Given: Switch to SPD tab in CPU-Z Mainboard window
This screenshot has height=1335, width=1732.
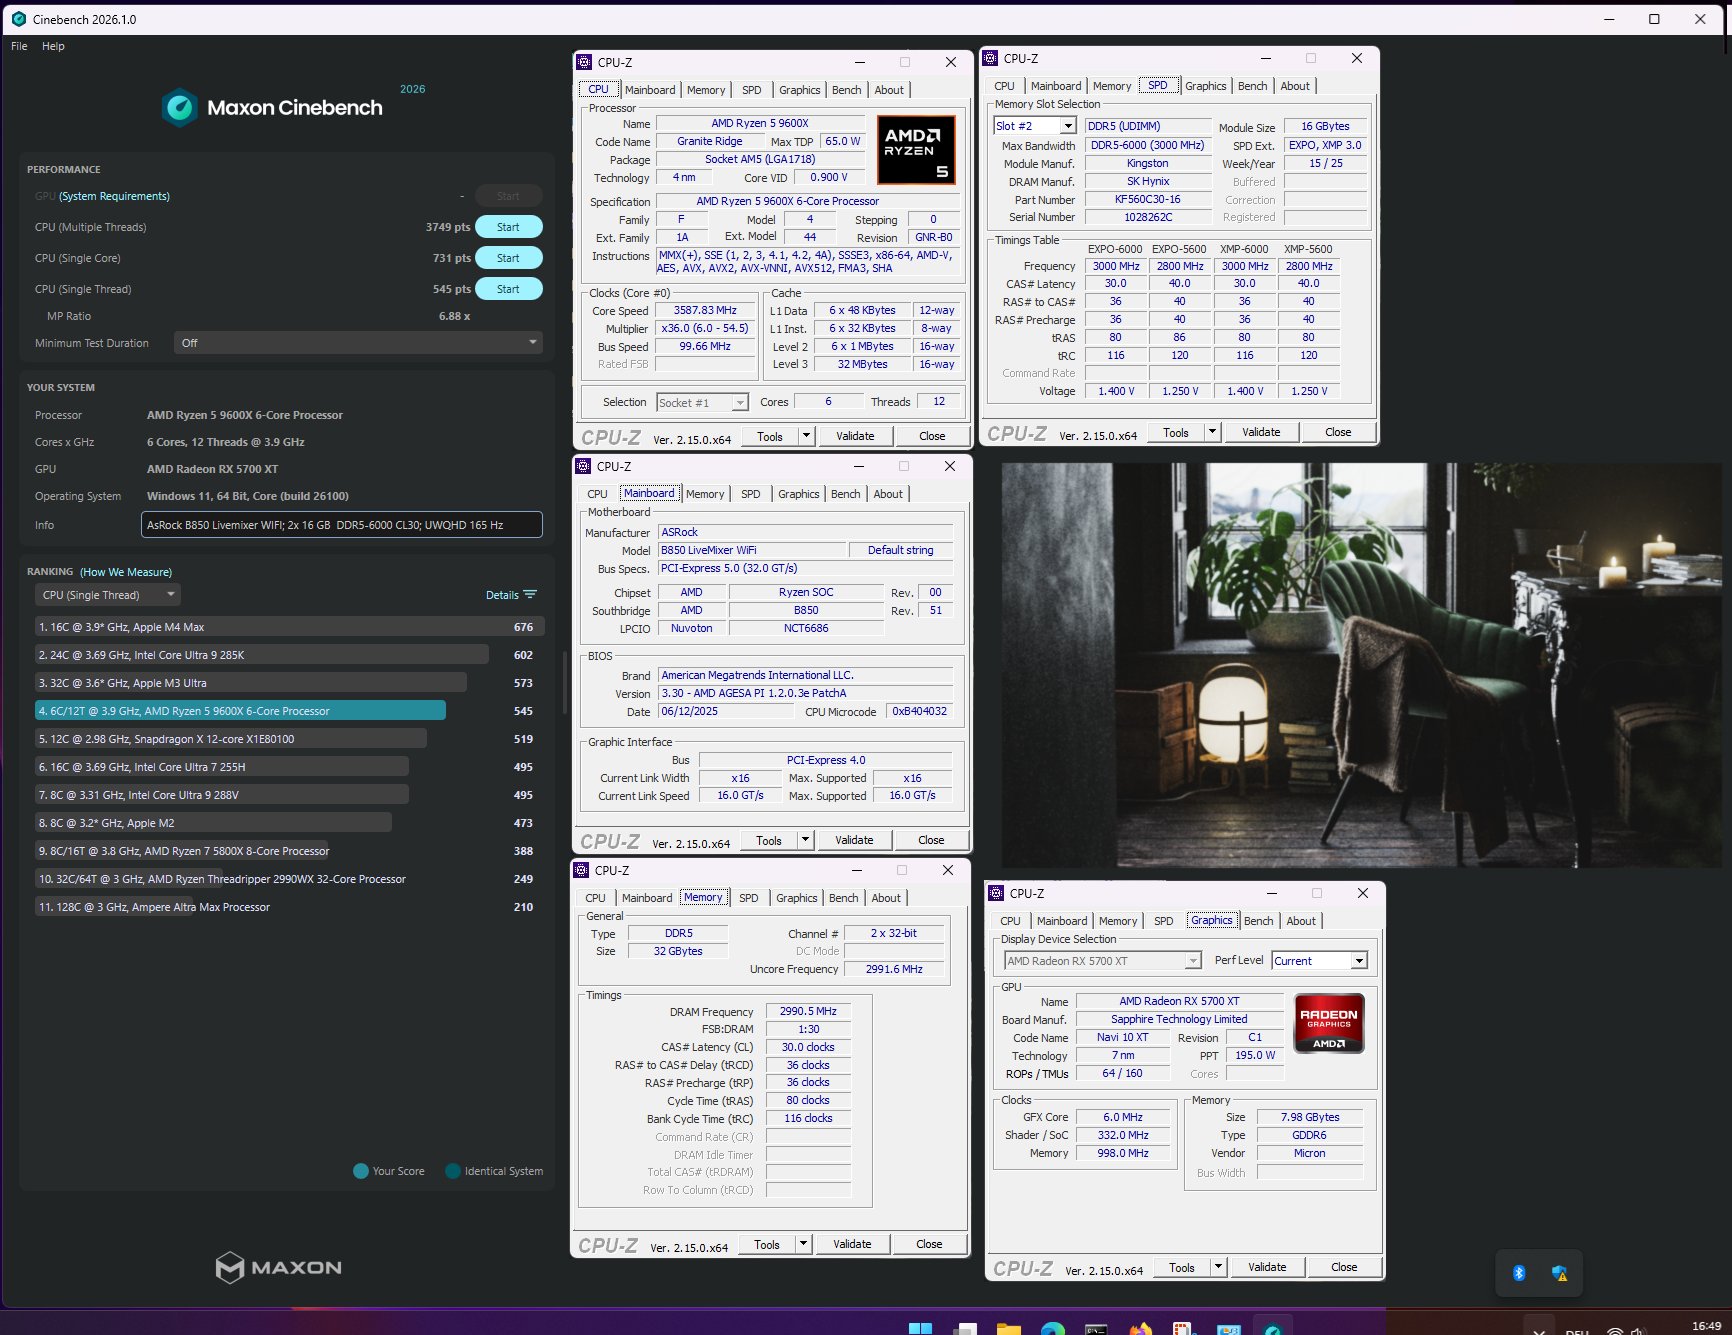Looking at the screenshot, I should pyautogui.click(x=751, y=494).
